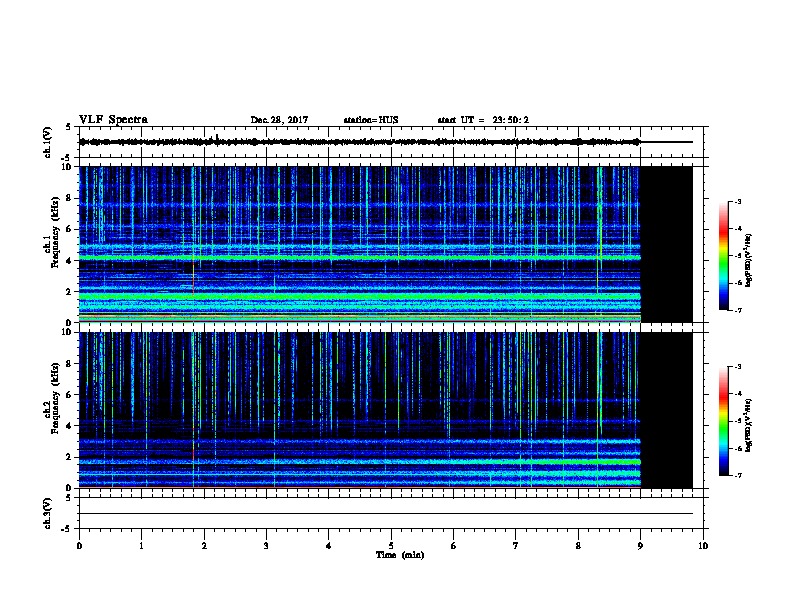Click the ch.2 spectrogram color bar
The width and height of the screenshot is (792, 612).
pyautogui.click(x=723, y=421)
